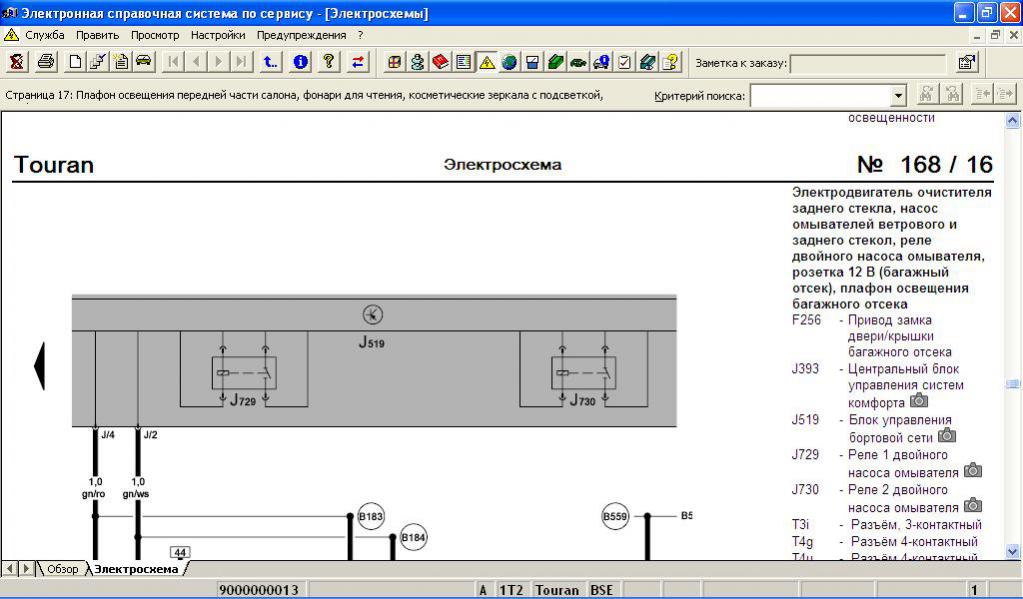Image resolution: width=1023 pixels, height=599 pixels.
Task: Open the Настройки menu
Action: pyautogui.click(x=218, y=35)
